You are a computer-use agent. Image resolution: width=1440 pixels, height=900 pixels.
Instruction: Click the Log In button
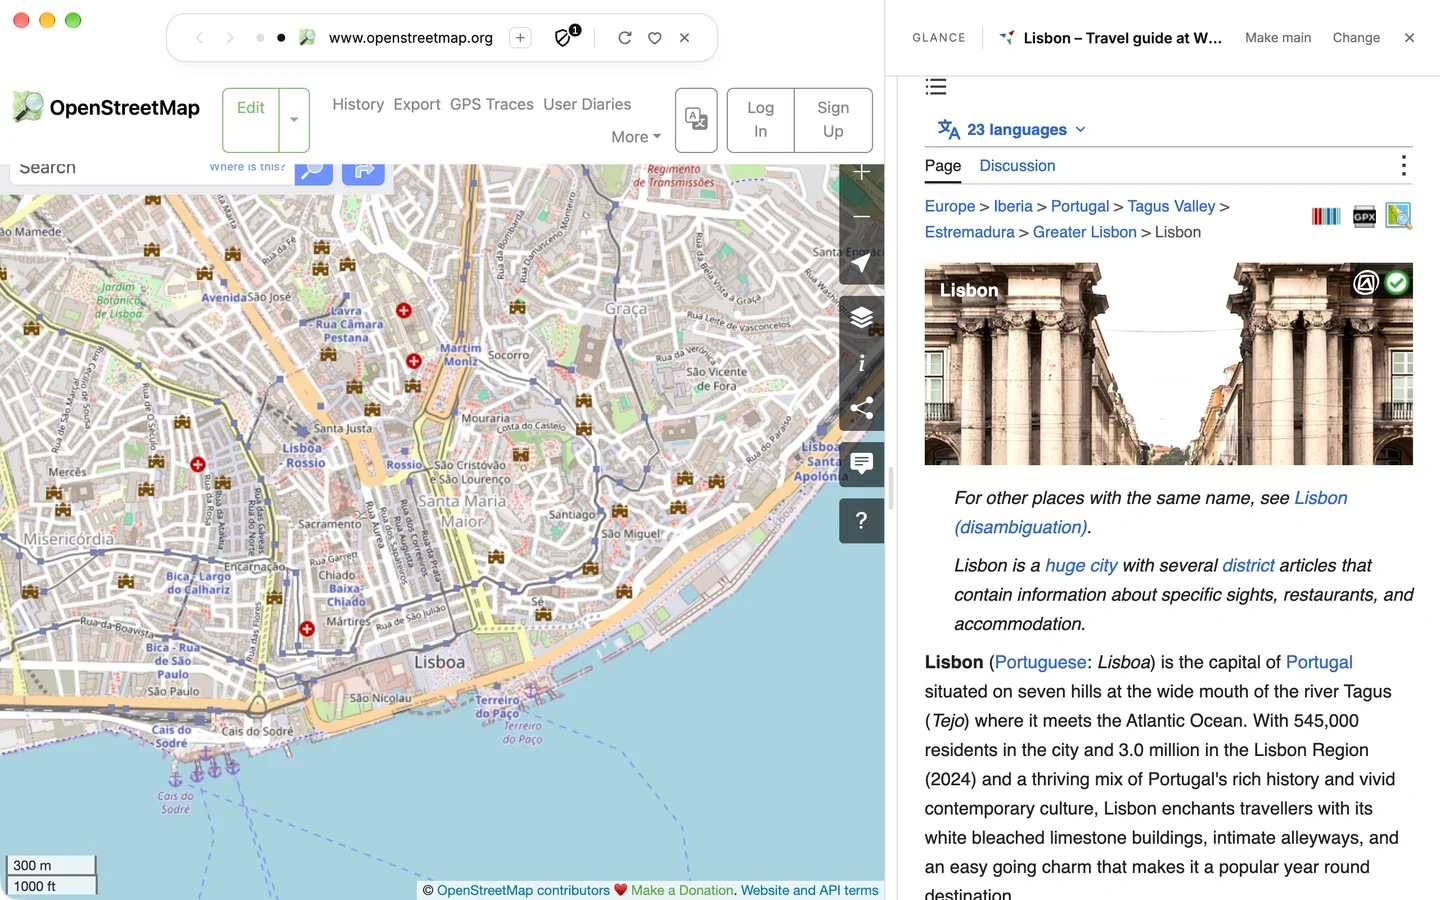pyautogui.click(x=760, y=120)
